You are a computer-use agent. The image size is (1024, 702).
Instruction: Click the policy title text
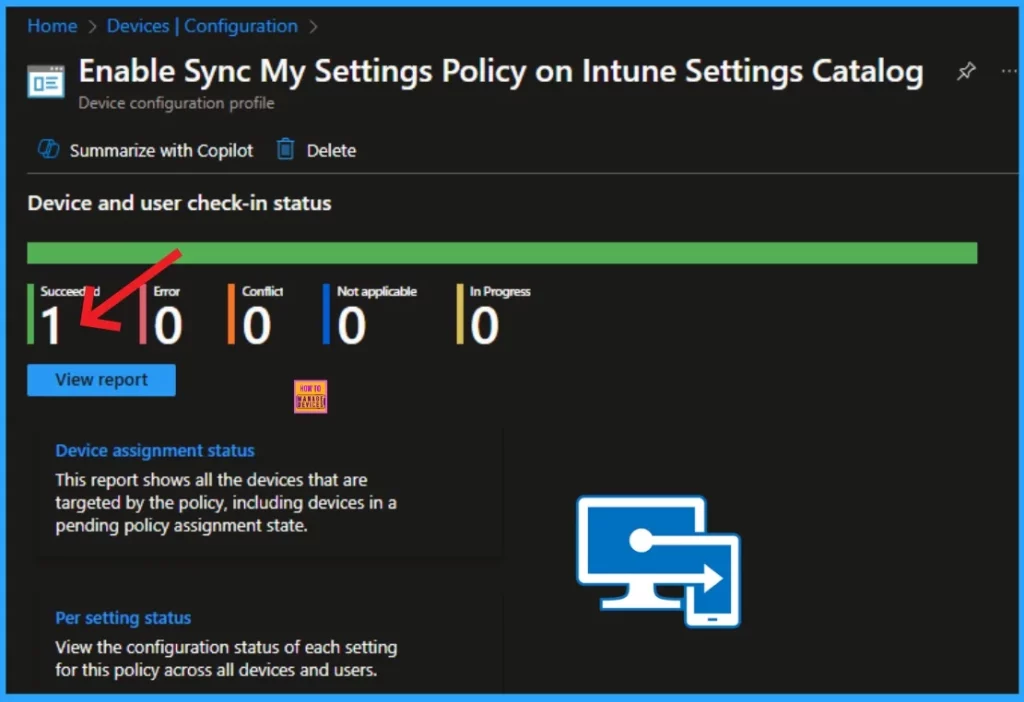[x=501, y=71]
